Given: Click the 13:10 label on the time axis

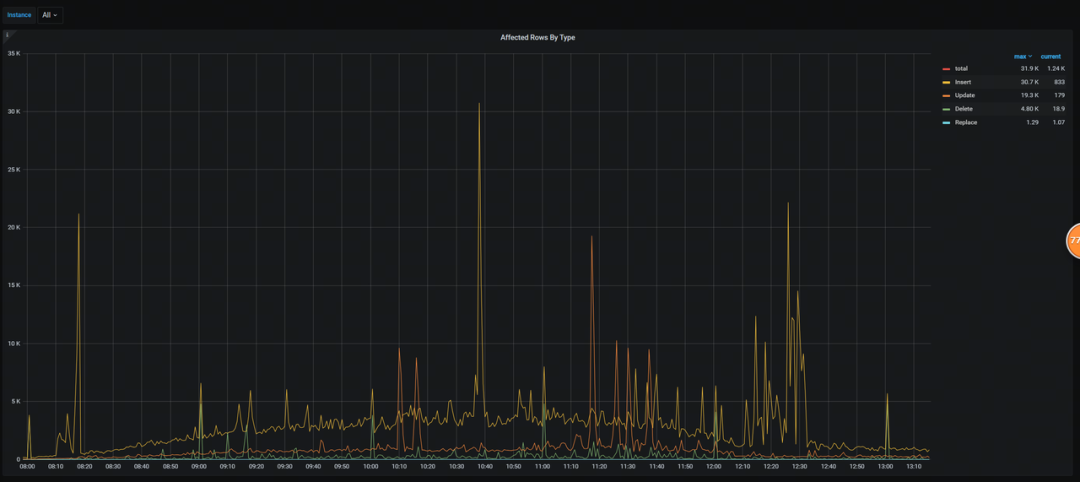Looking at the screenshot, I should pos(914,466).
